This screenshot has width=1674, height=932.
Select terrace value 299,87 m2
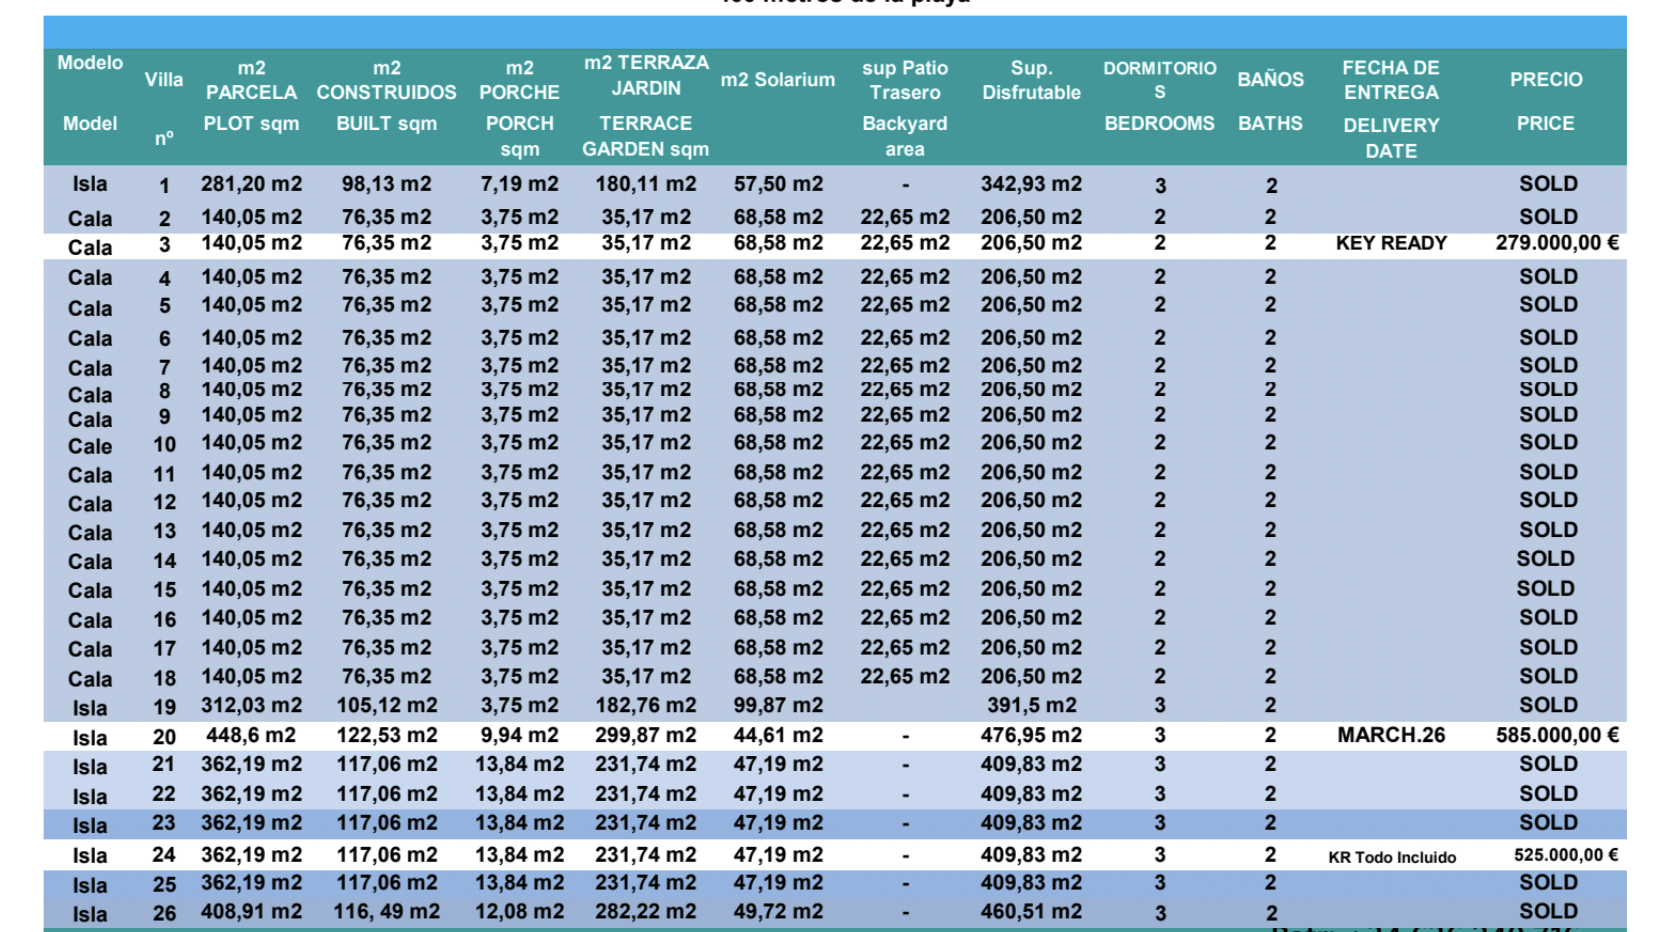(646, 735)
